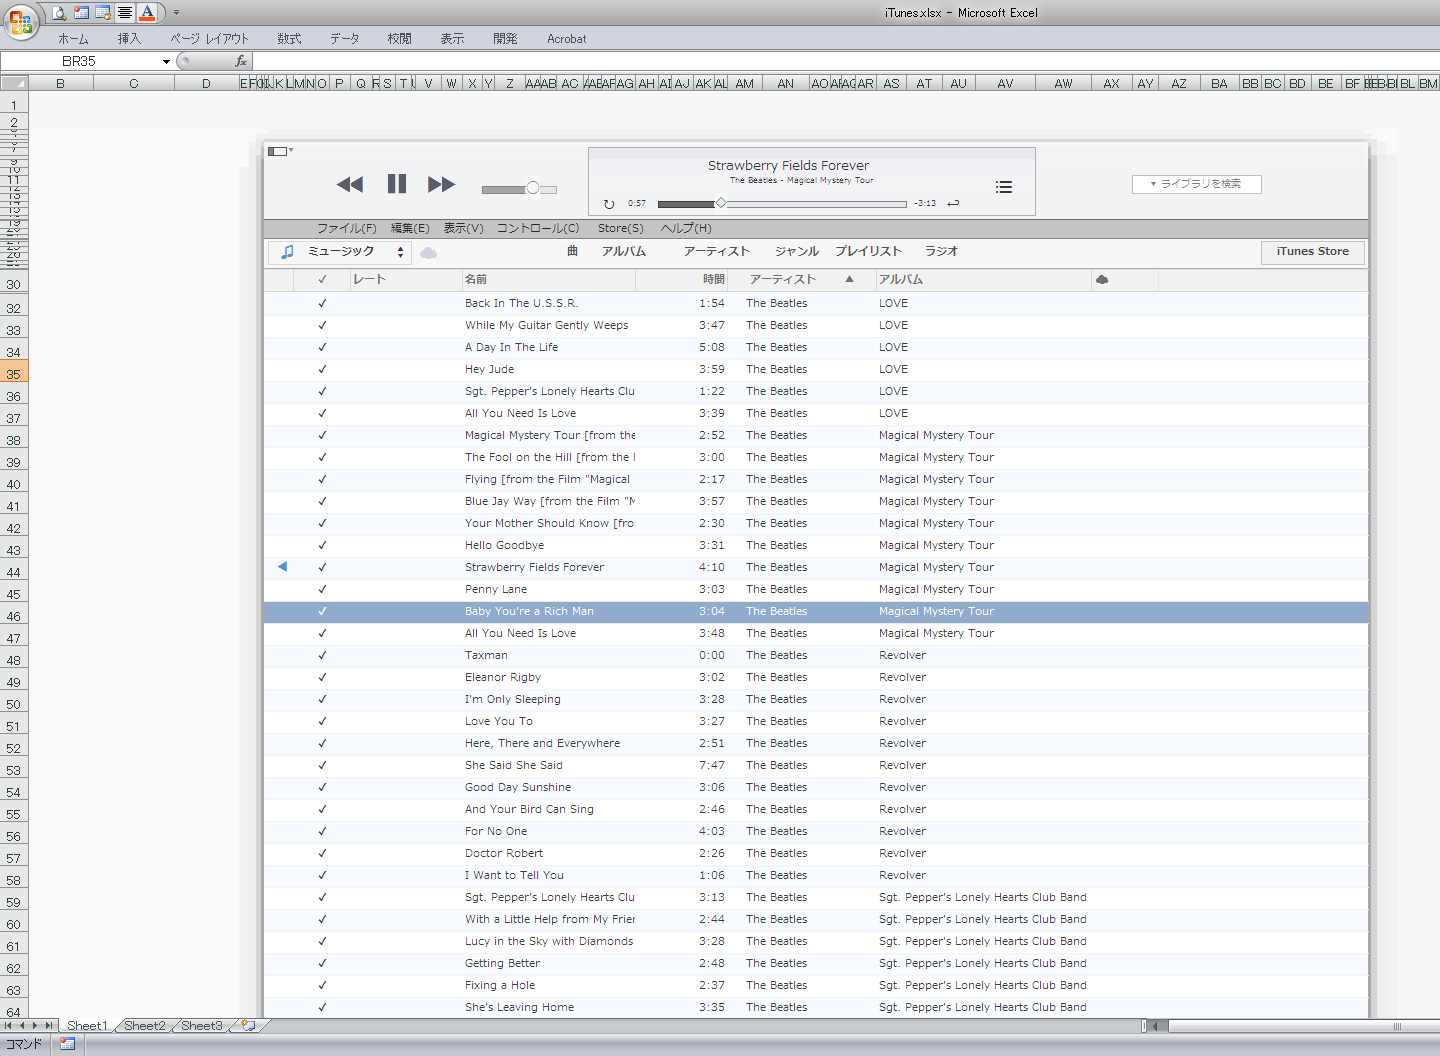1440x1056 pixels.
Task: Click the print preview icon in quick access toolbar
Action: pyautogui.click(x=60, y=13)
